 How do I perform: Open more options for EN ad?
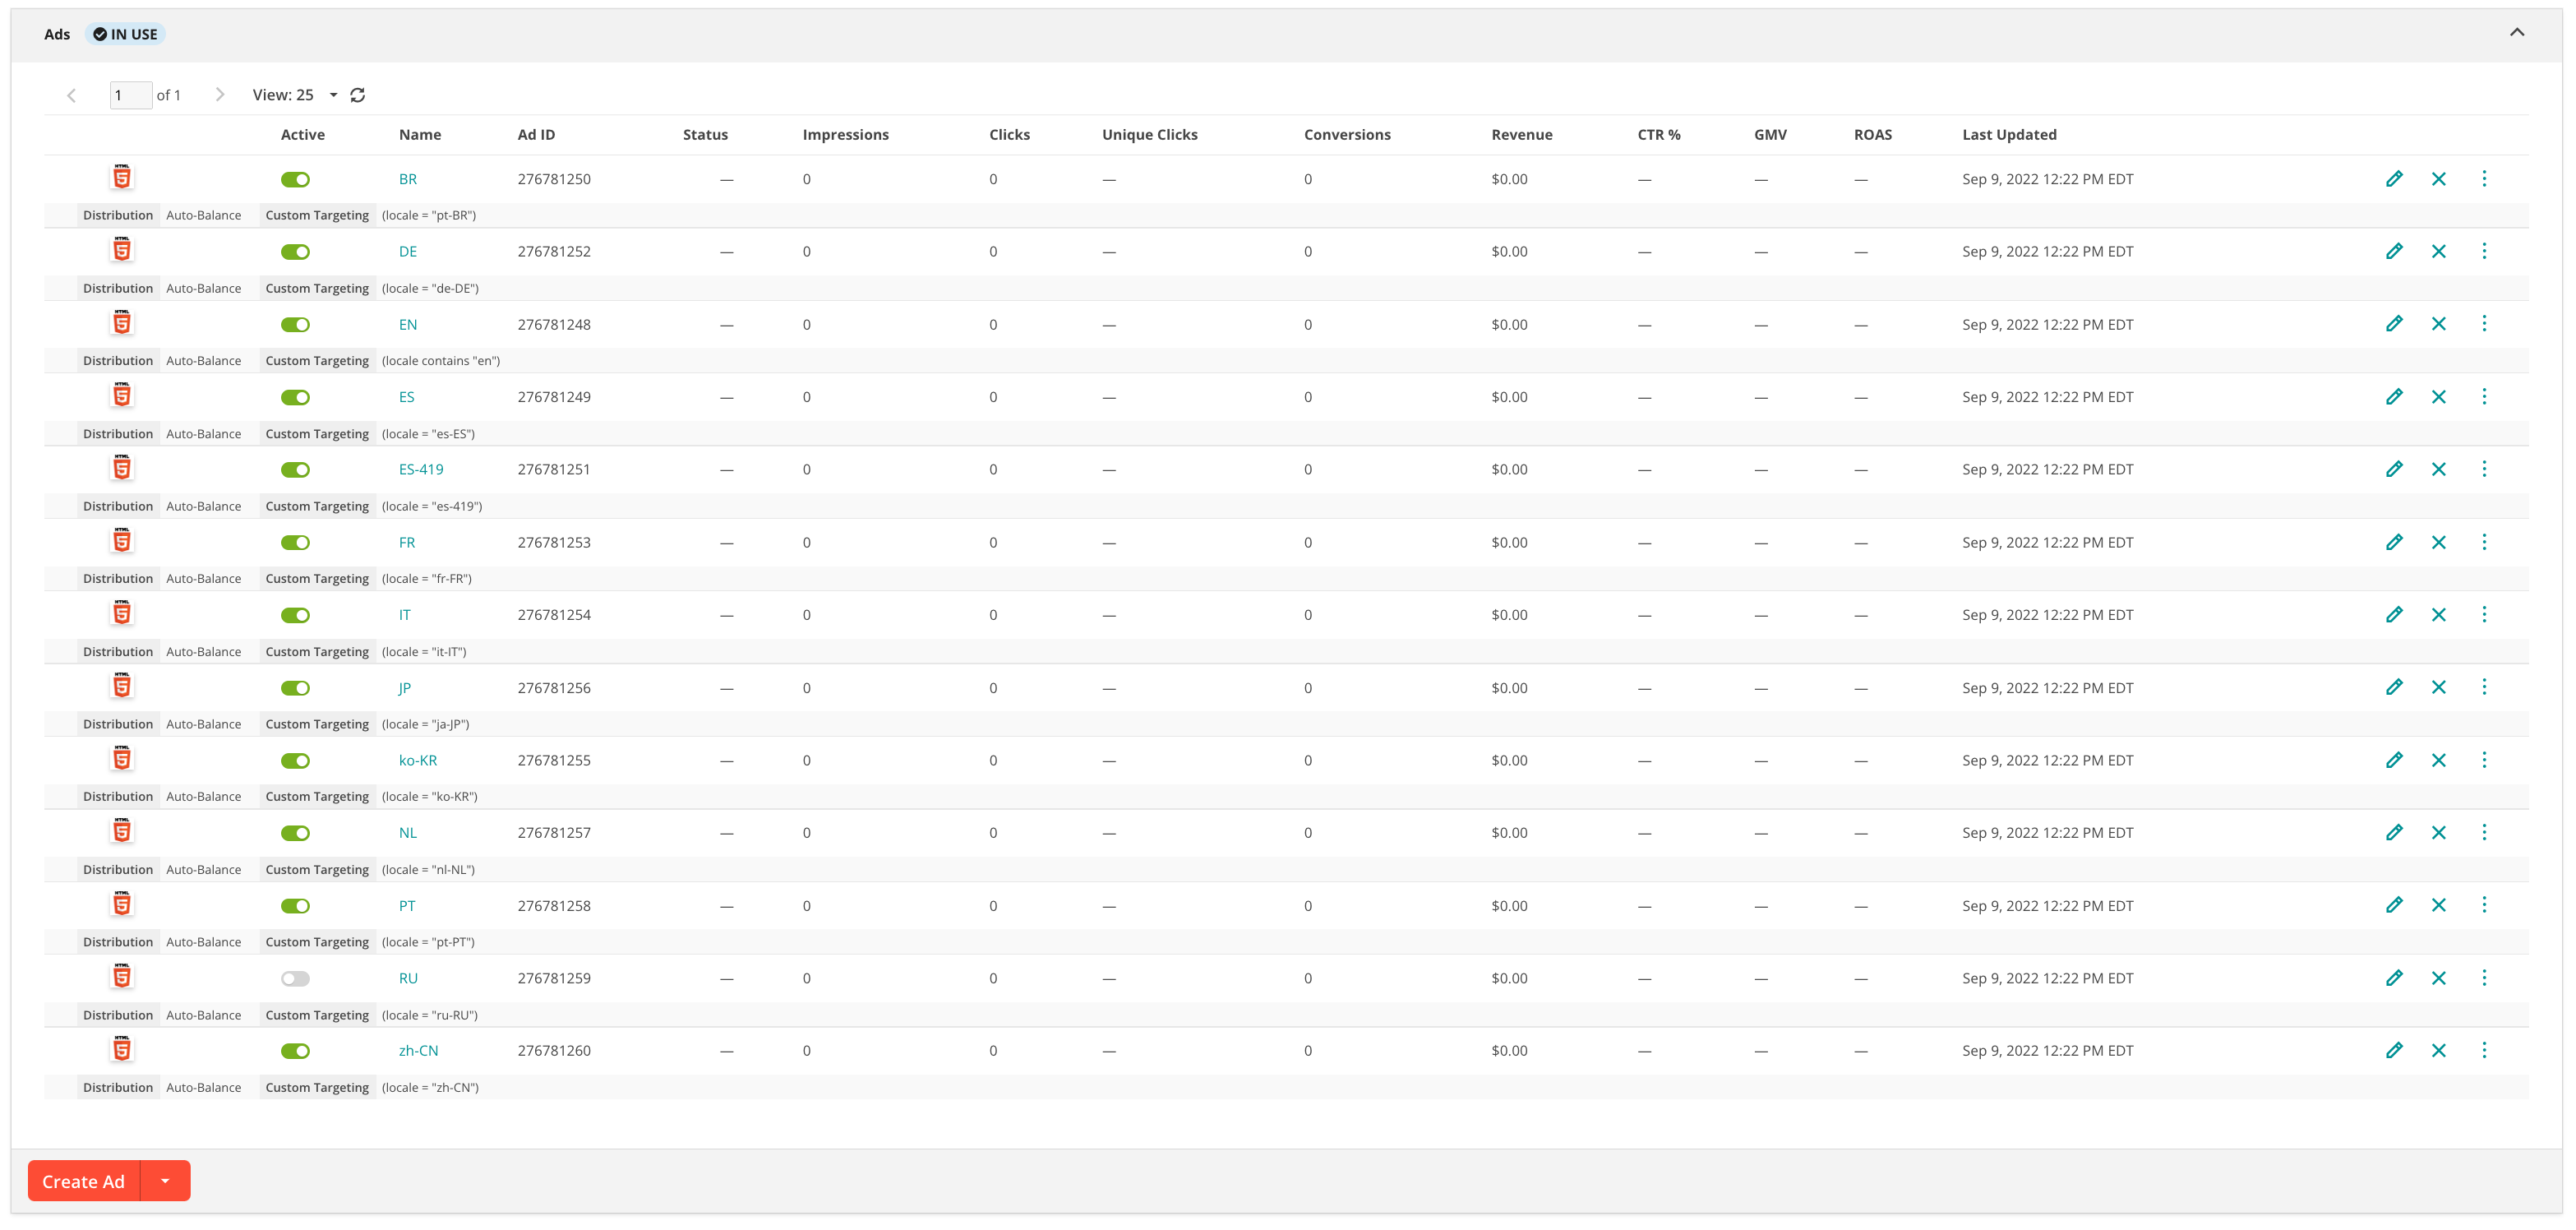[2484, 324]
